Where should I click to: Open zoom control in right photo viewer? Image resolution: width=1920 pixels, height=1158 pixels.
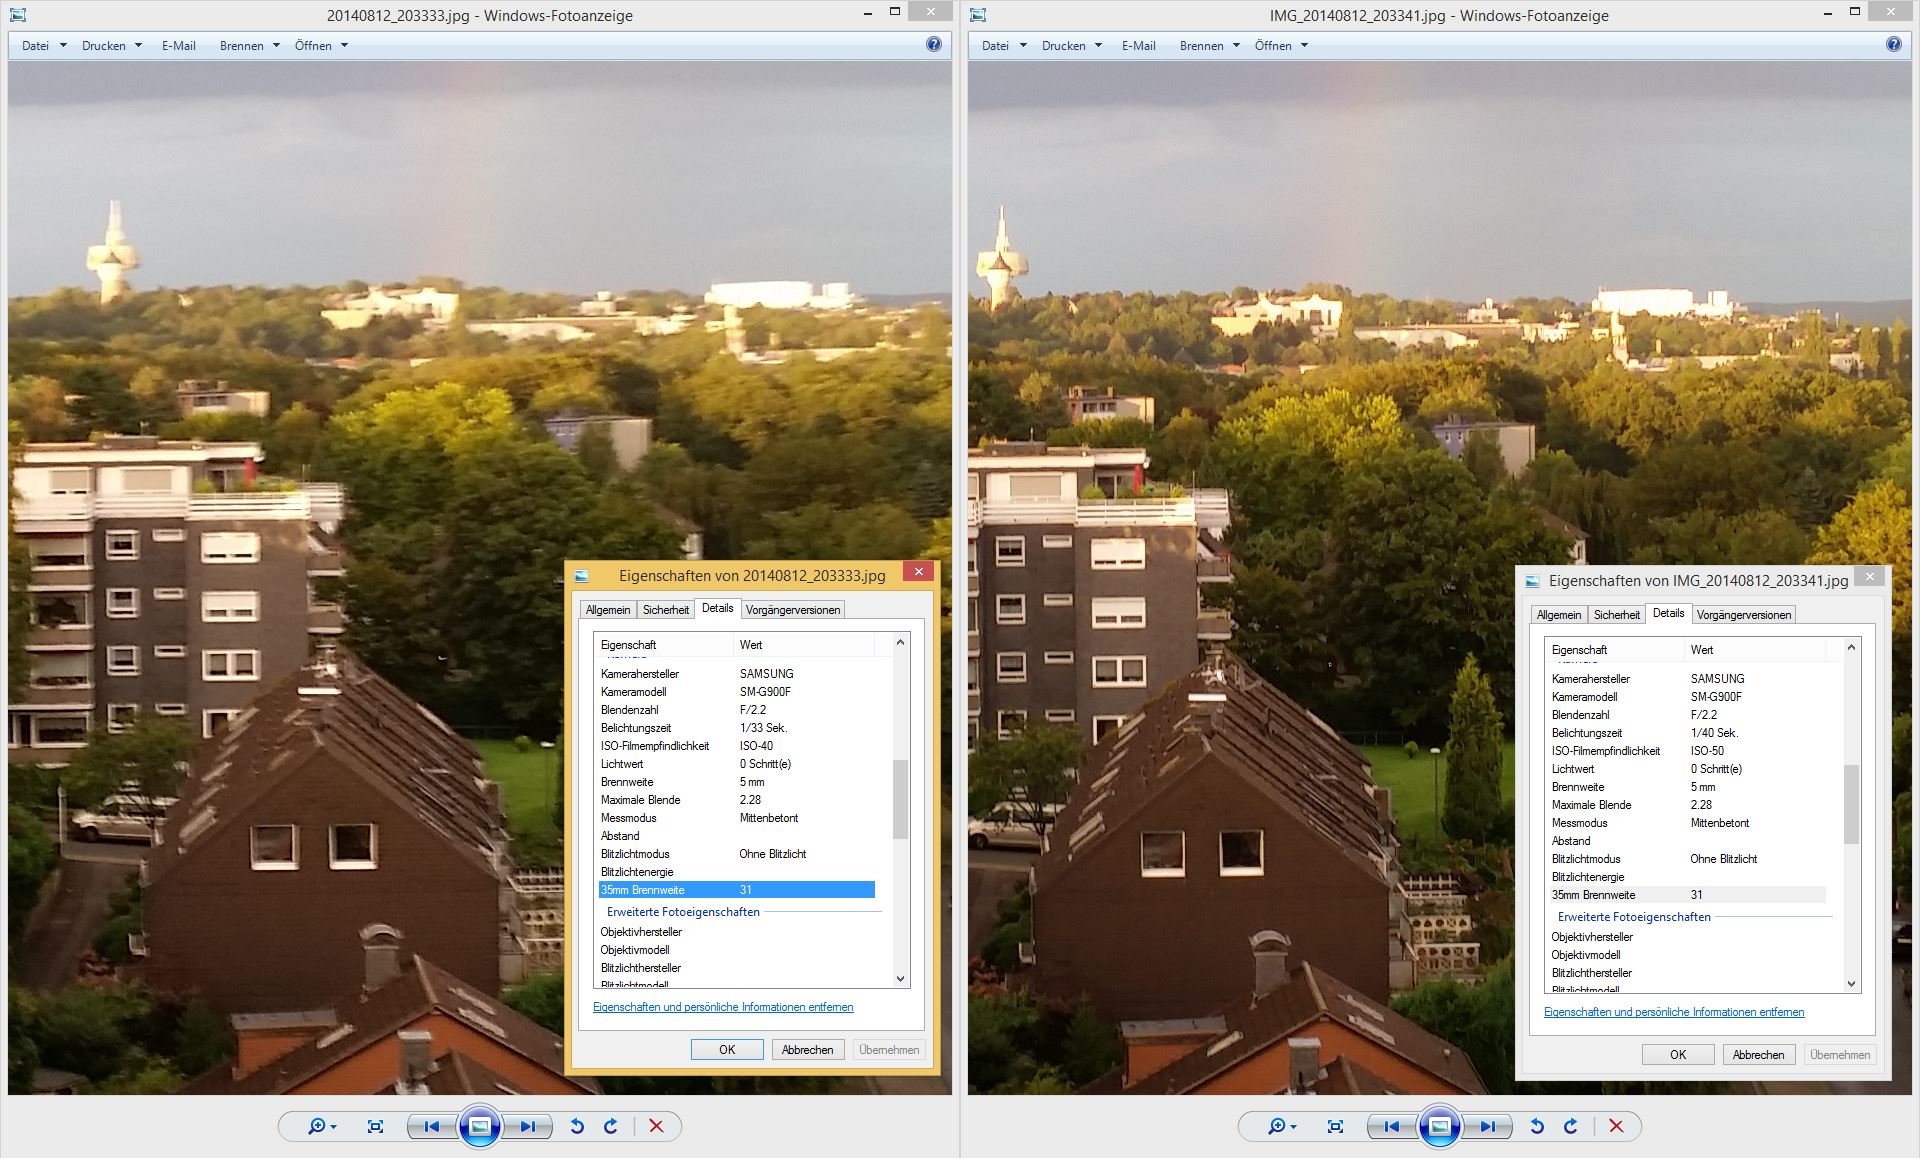tap(1281, 1126)
